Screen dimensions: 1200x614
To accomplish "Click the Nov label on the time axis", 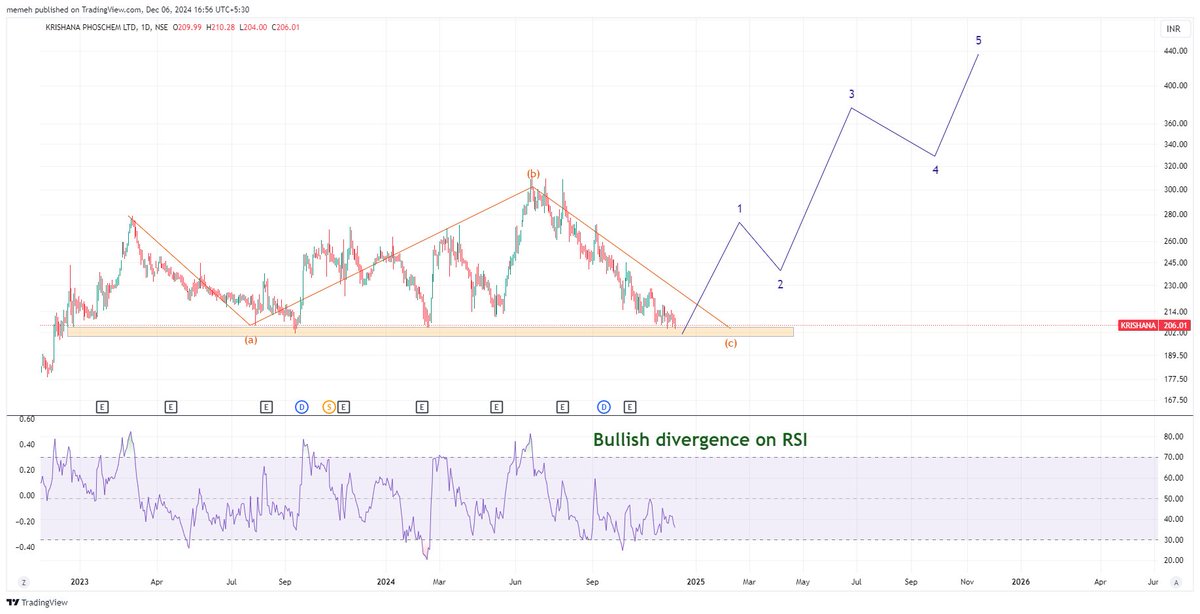I will click(967, 581).
